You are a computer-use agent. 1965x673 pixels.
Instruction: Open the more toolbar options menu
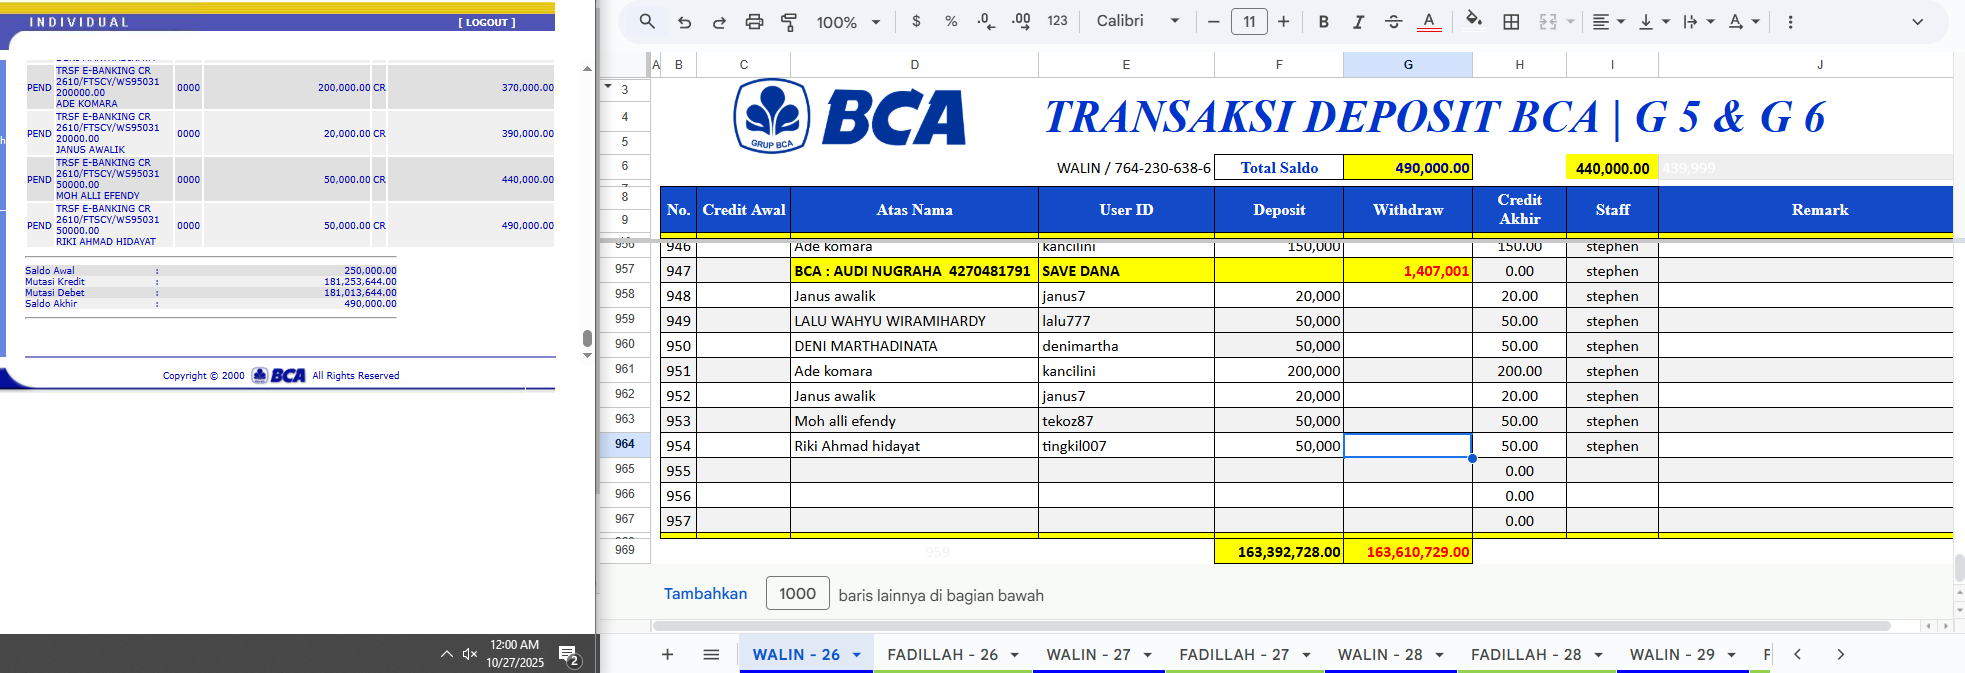click(x=1790, y=21)
